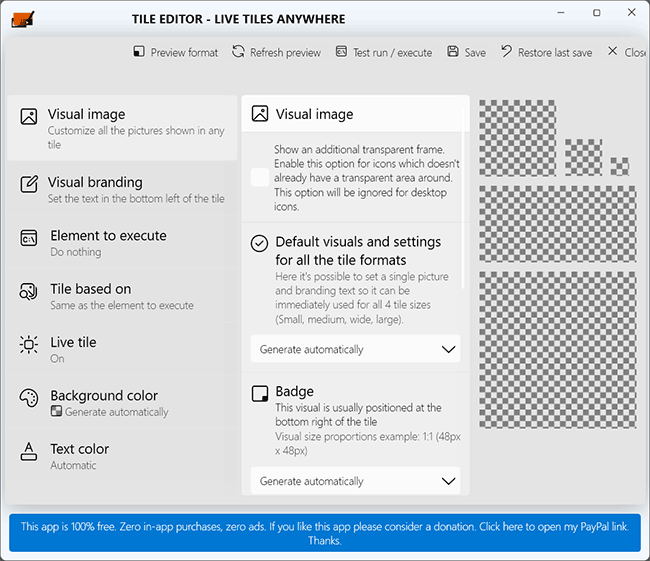Image resolution: width=650 pixels, height=561 pixels.
Task: Click the app logo in title bar
Action: click(22, 19)
